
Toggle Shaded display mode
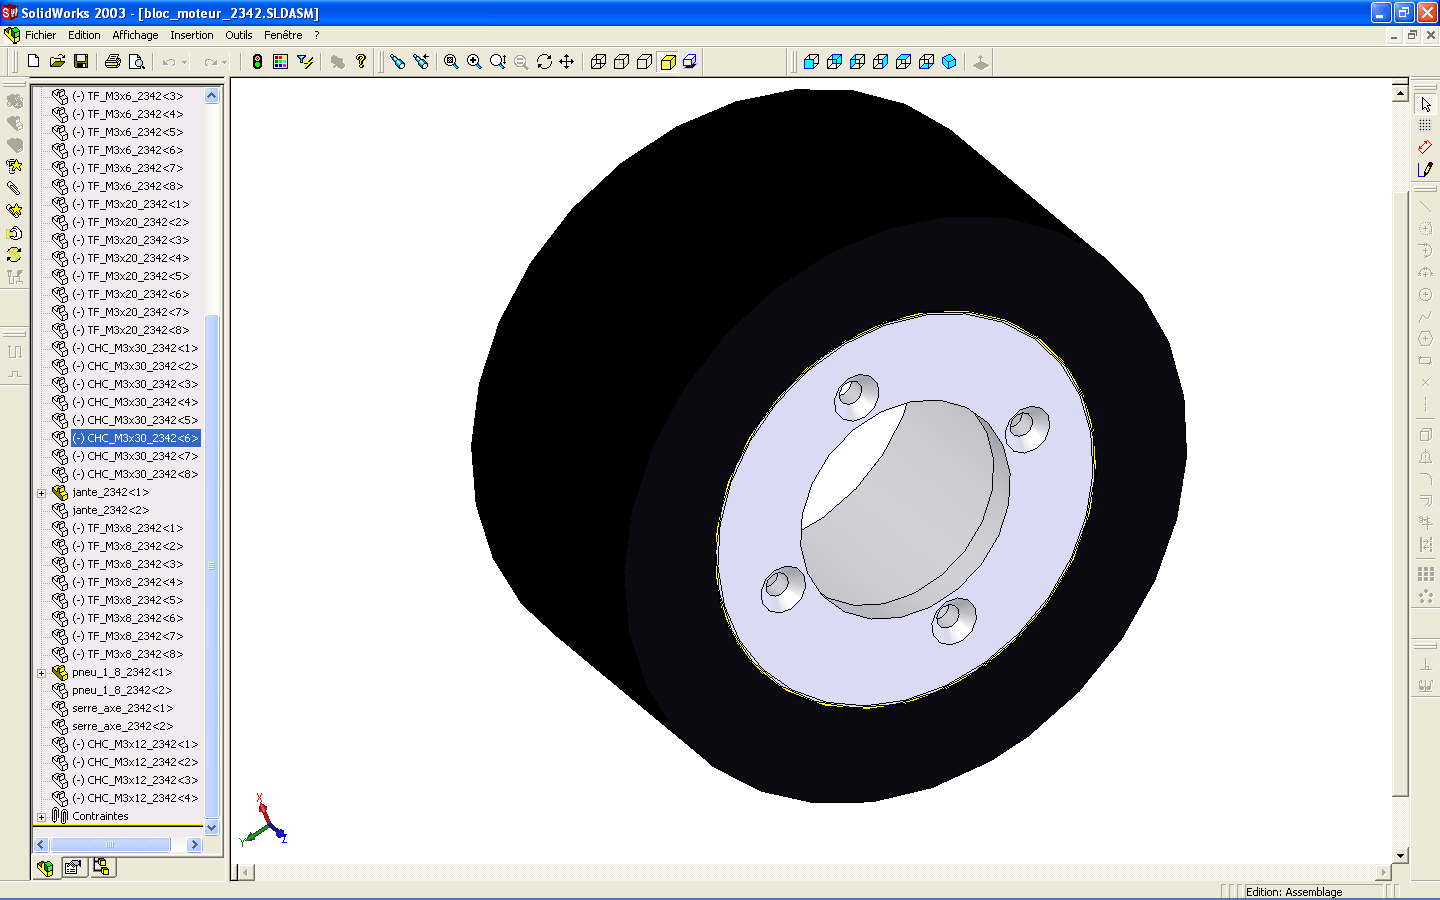[x=668, y=62]
